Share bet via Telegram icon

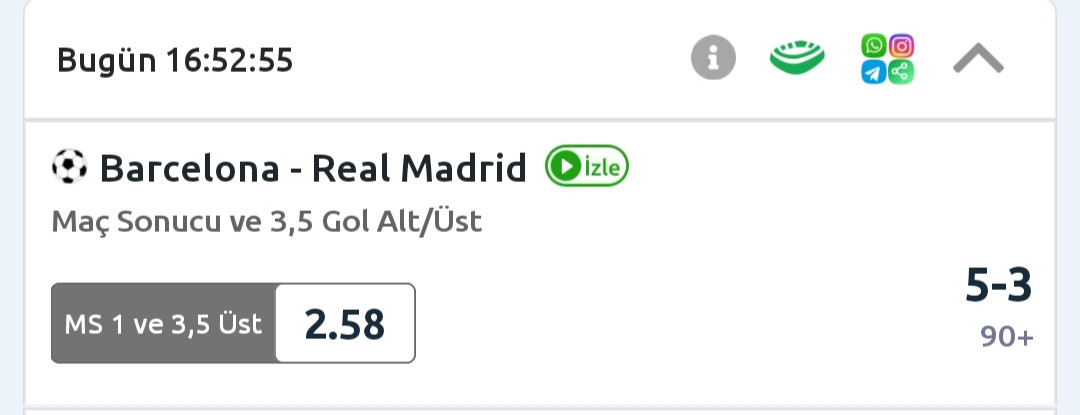tap(874, 72)
